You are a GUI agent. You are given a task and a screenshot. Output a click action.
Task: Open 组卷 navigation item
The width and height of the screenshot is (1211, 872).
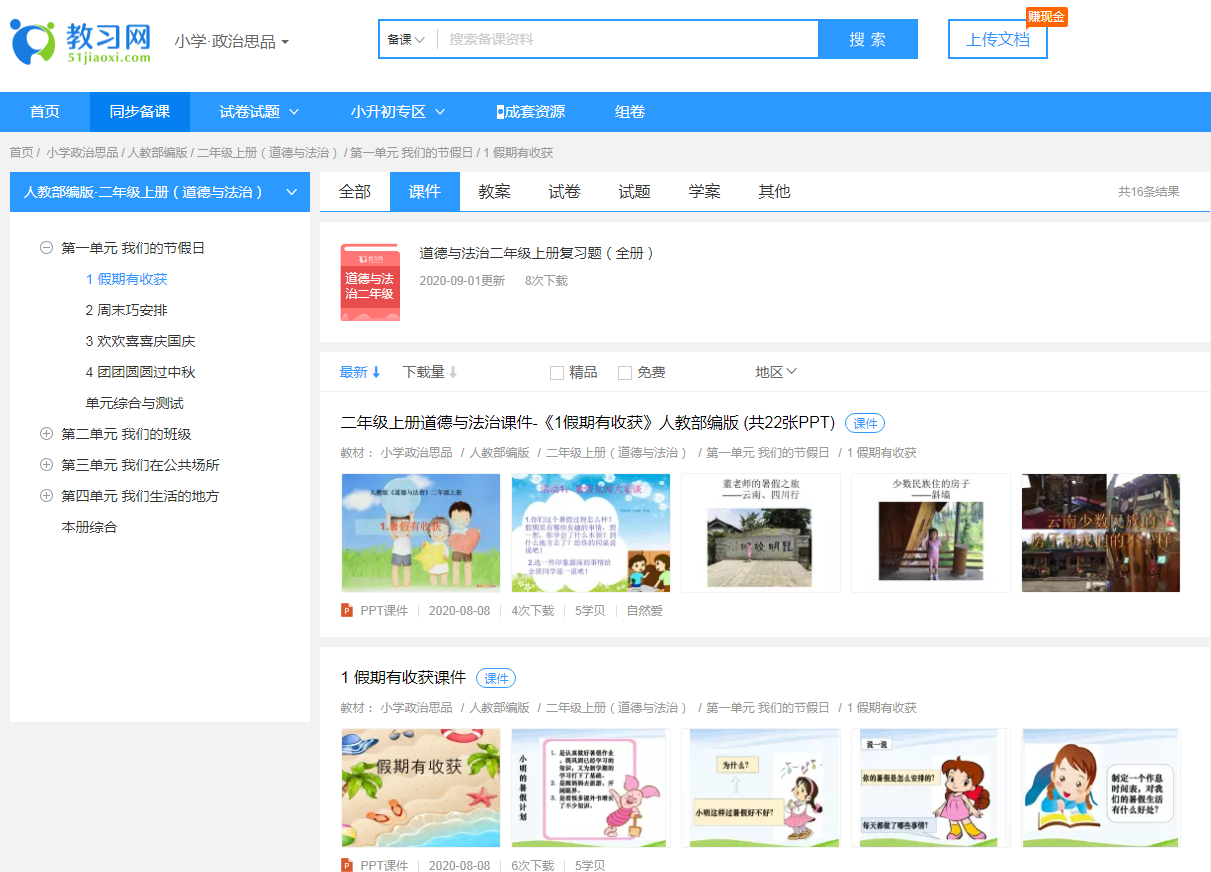tap(630, 112)
